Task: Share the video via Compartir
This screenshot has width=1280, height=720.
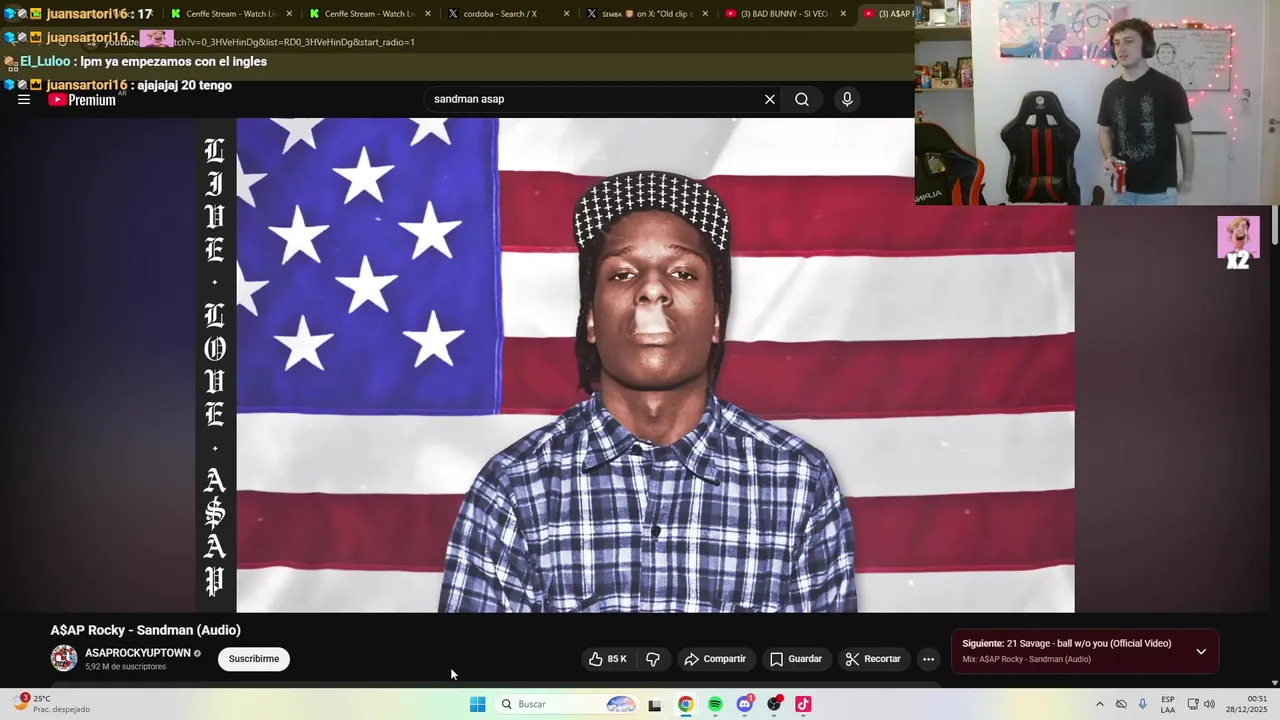Action: (x=715, y=659)
